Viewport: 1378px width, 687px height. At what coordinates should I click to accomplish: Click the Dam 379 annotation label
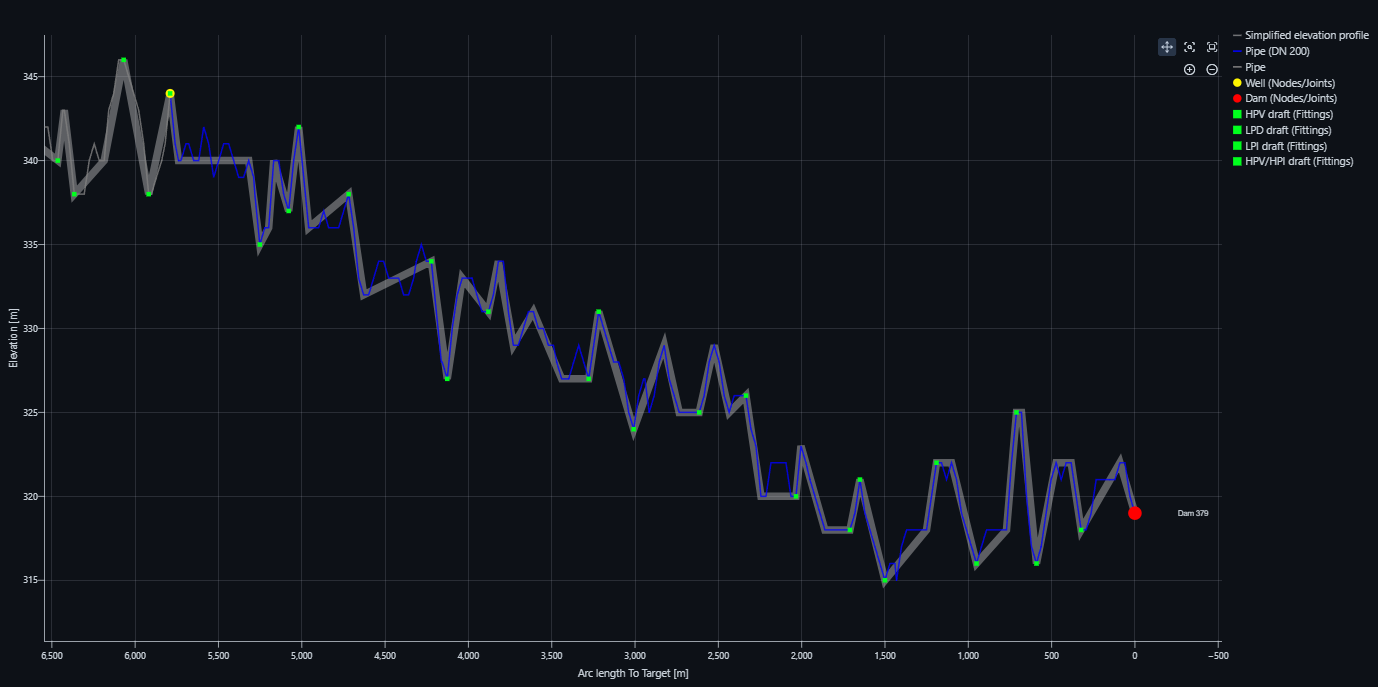coord(1192,513)
